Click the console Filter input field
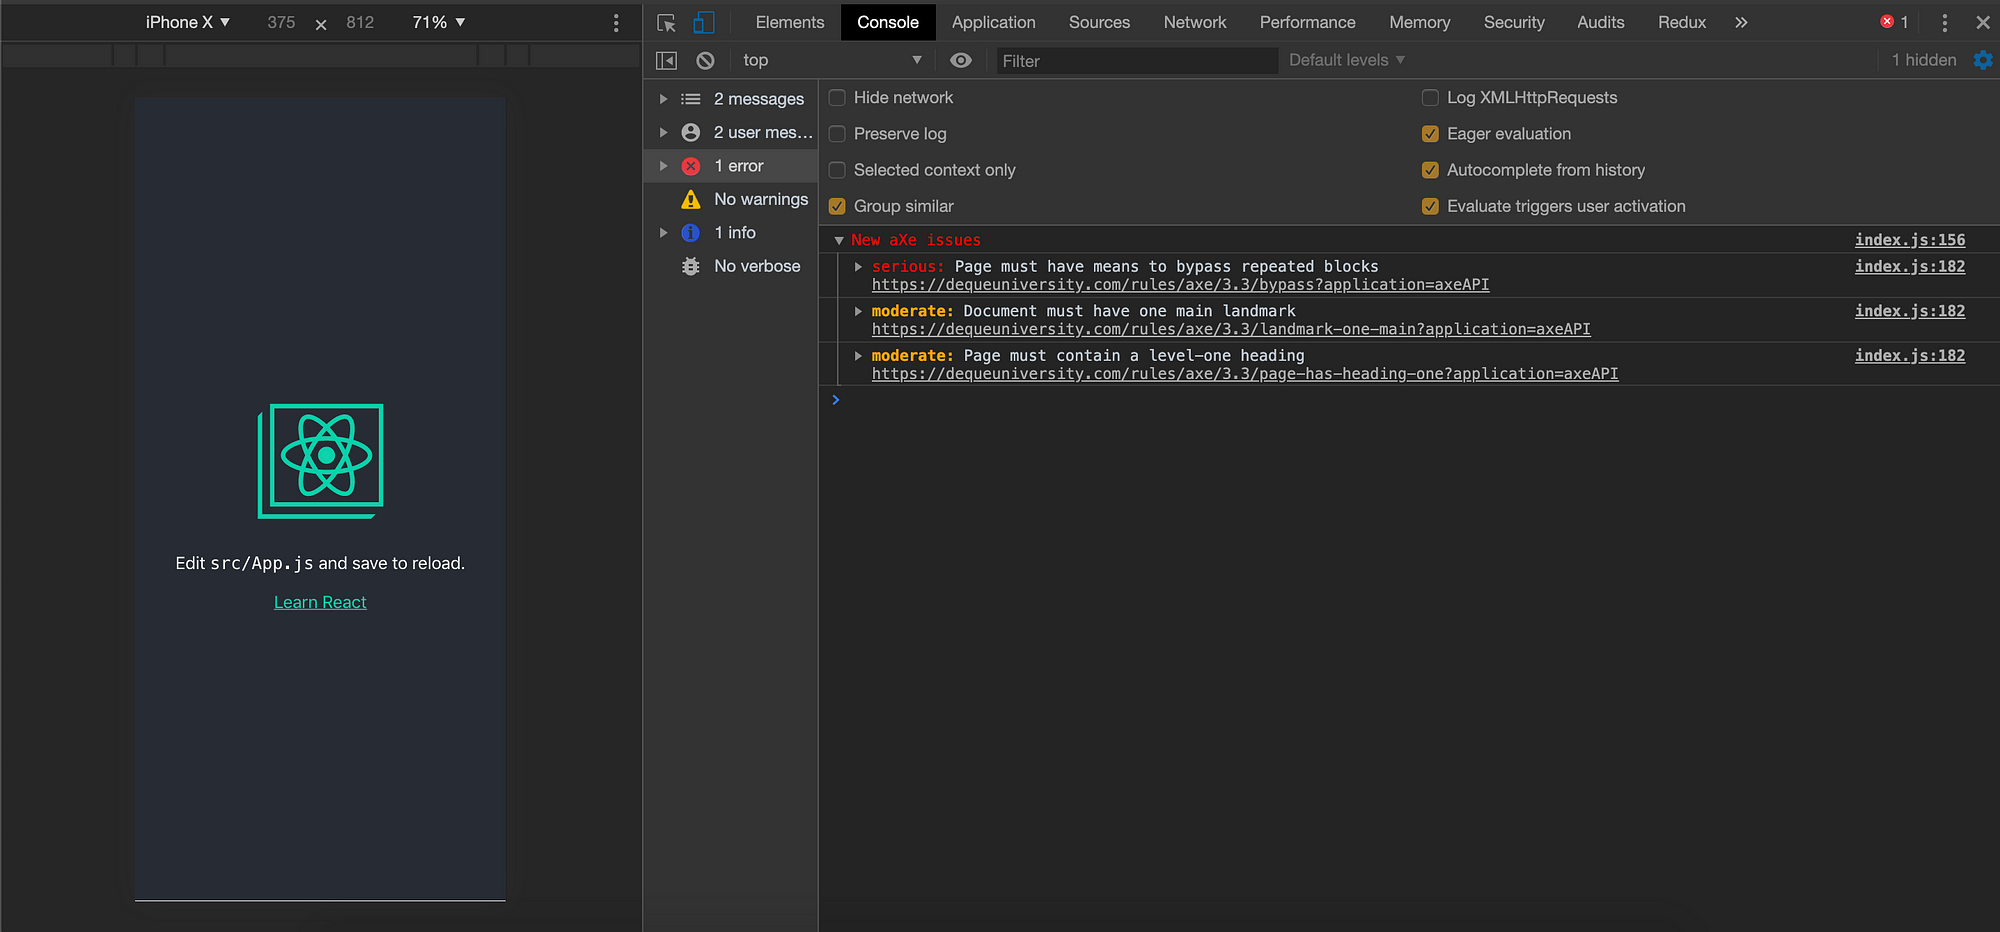The width and height of the screenshot is (2000, 932). coord(1137,61)
